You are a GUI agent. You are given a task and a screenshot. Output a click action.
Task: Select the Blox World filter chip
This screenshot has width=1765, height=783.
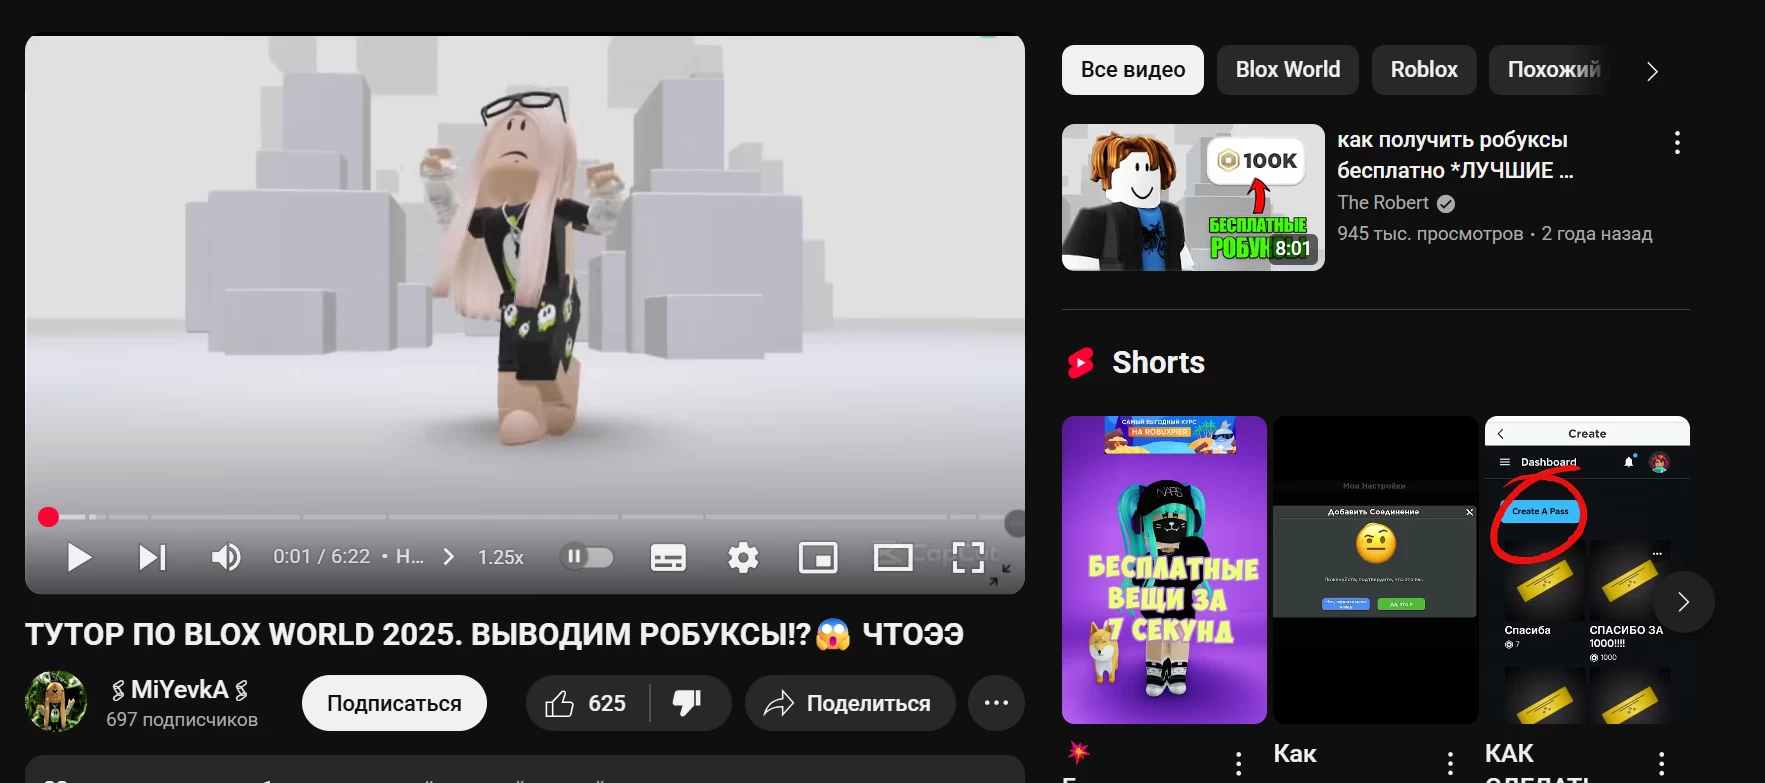(1287, 70)
